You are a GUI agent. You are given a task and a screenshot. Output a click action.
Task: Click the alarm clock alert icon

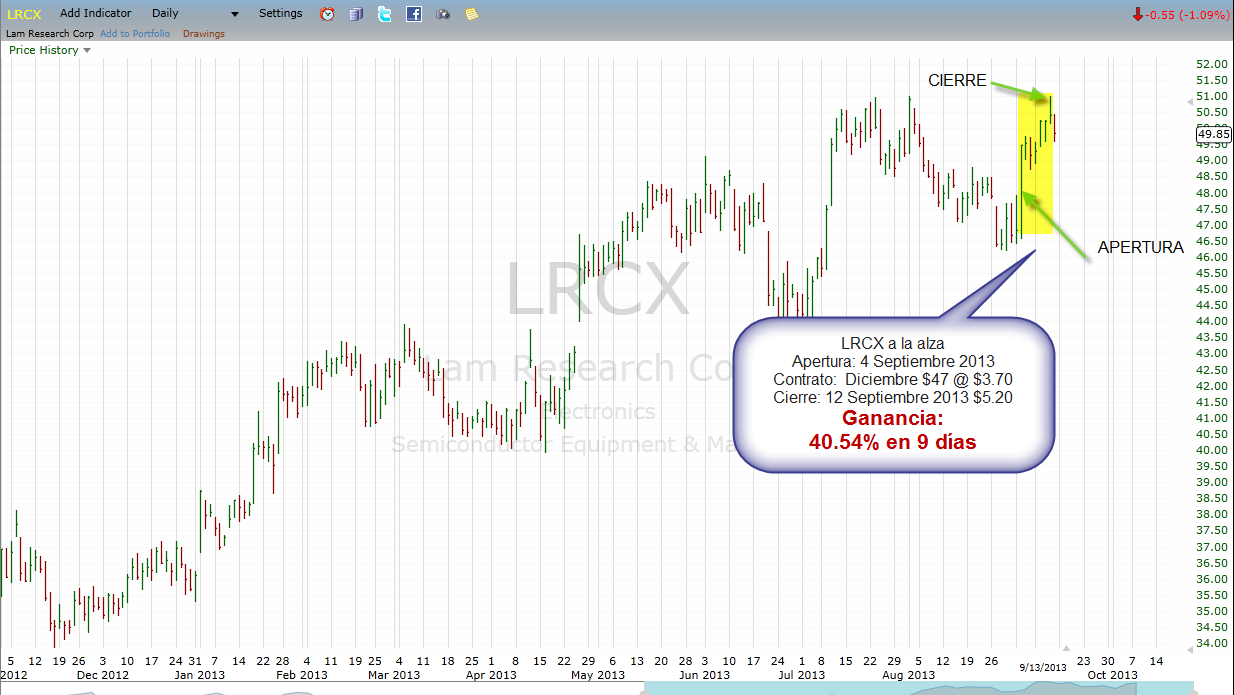[327, 14]
